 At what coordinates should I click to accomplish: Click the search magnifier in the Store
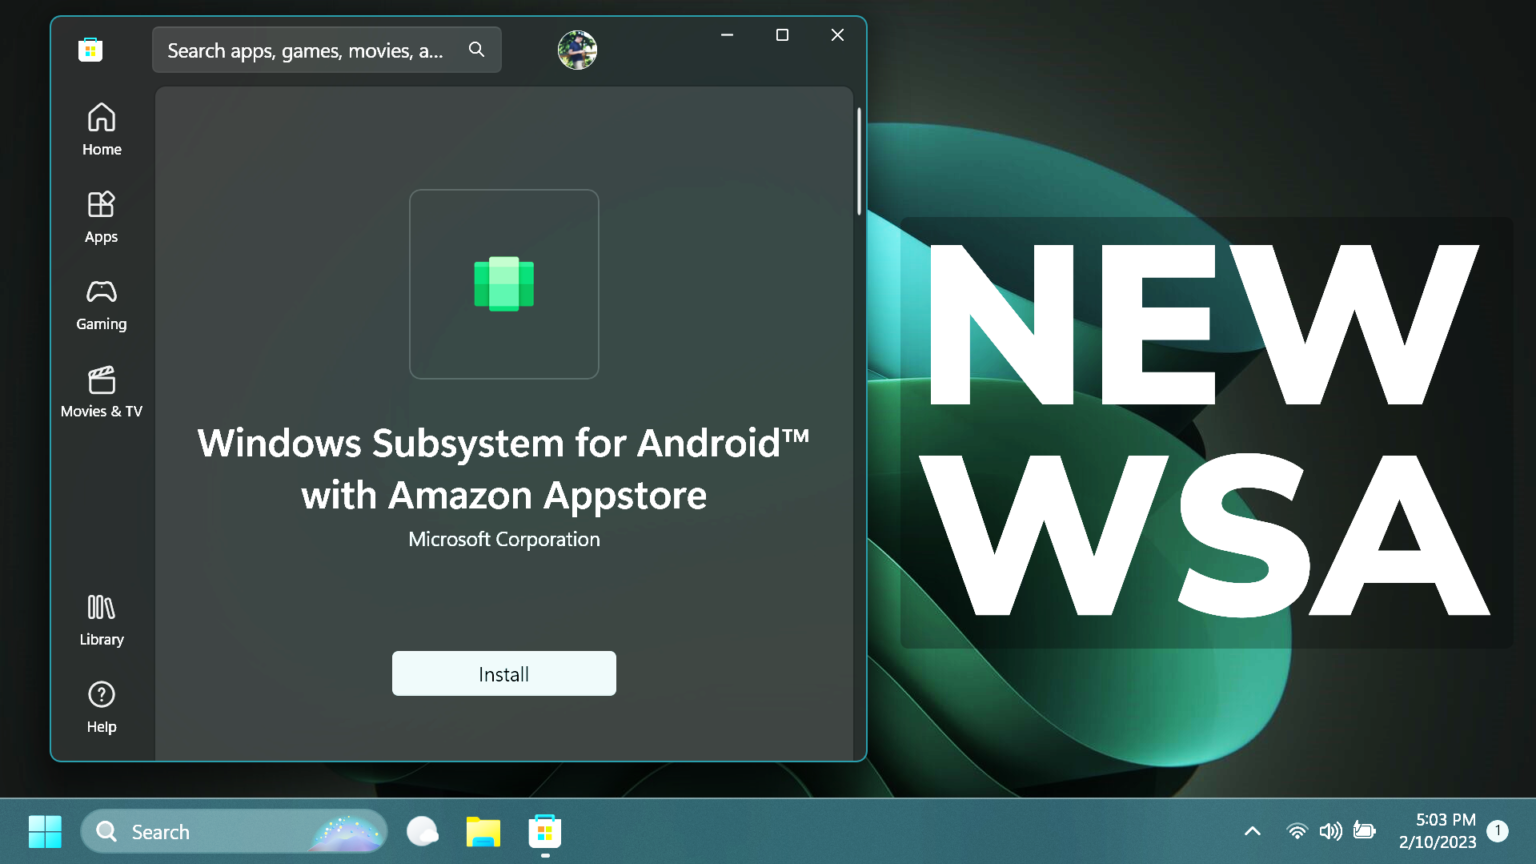click(477, 49)
